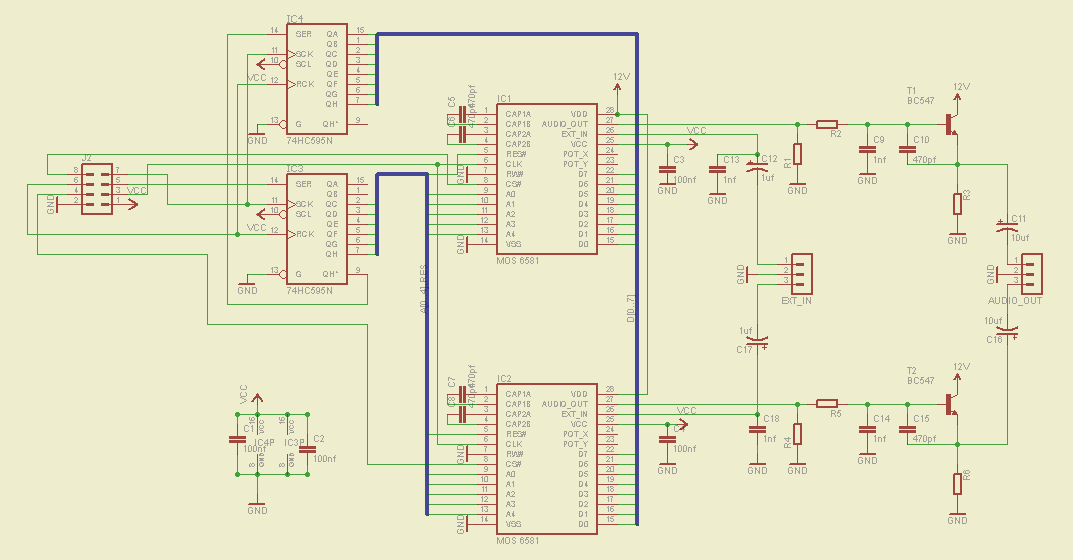Select the C1 100nf decoupling capacitor
1073x560 pixels.
tap(237, 439)
